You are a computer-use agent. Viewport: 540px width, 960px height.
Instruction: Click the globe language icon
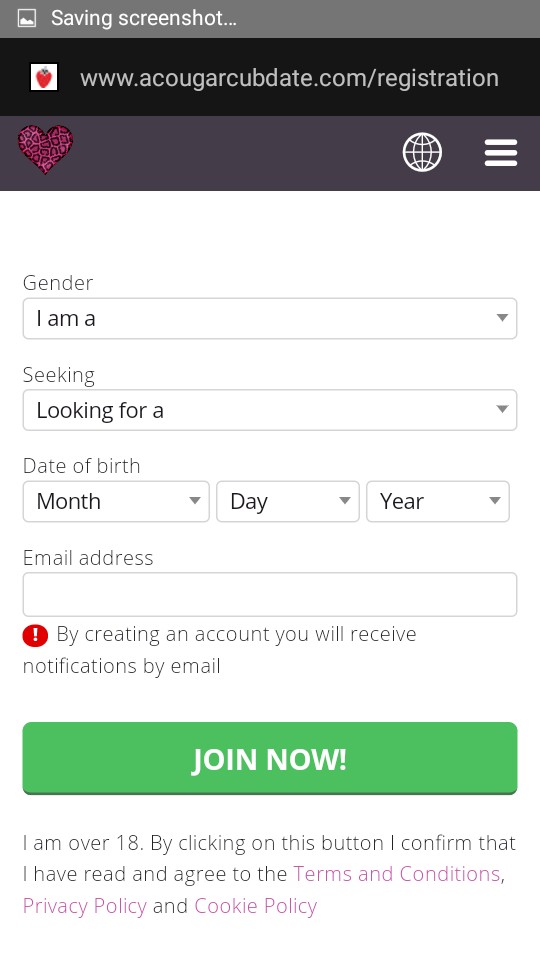point(422,152)
